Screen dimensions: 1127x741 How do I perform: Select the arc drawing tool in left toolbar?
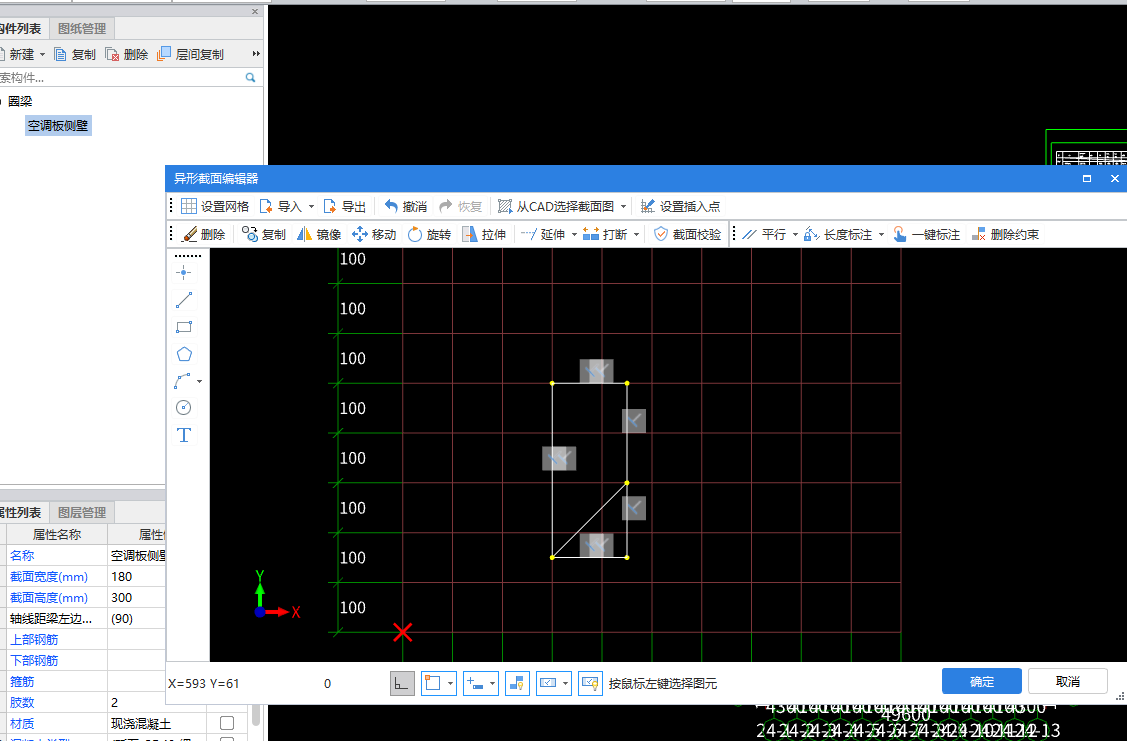click(x=183, y=381)
